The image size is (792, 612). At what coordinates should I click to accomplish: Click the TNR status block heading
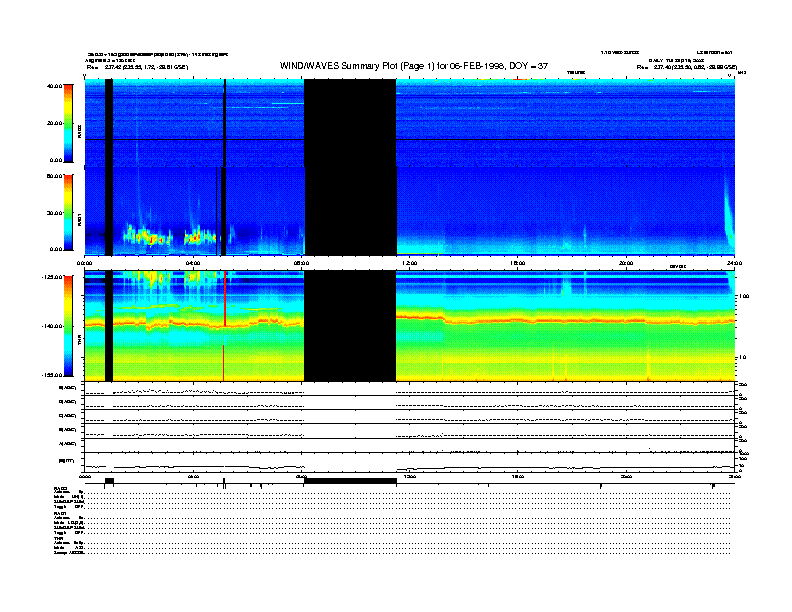58,539
